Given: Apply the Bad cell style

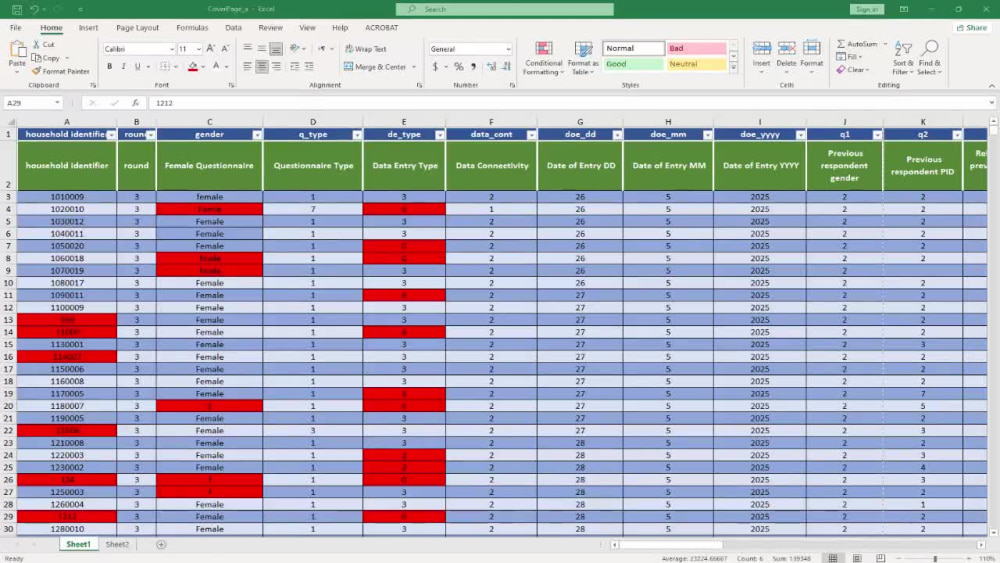Looking at the screenshot, I should (696, 48).
